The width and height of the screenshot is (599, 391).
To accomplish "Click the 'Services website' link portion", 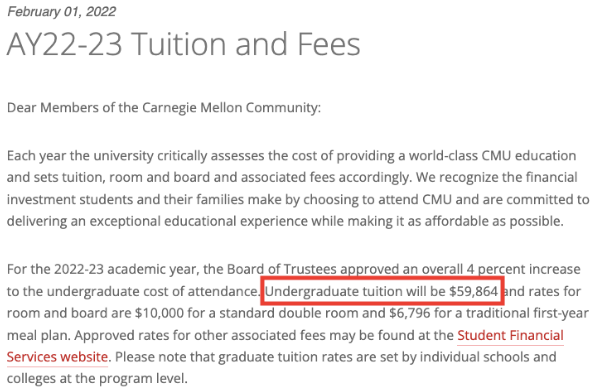I will (57, 357).
